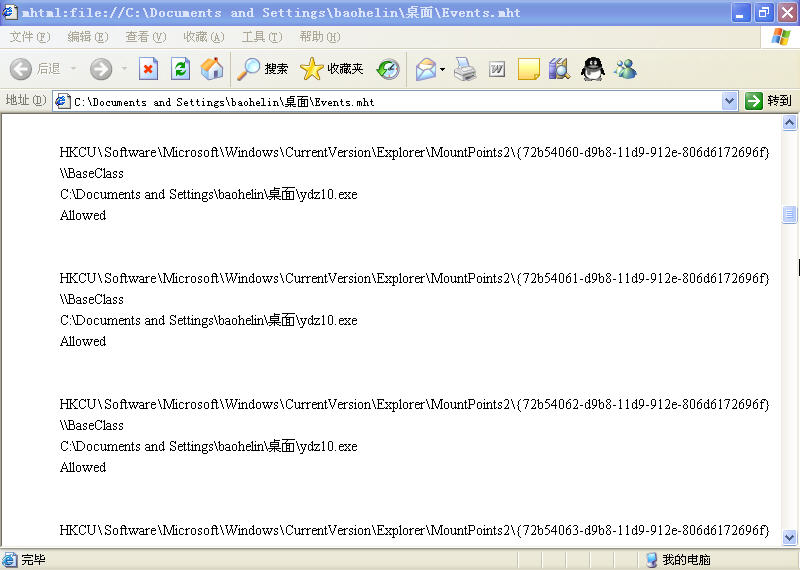Click the second ydz10.exe path line
The height and width of the screenshot is (570, 800).
(x=209, y=320)
